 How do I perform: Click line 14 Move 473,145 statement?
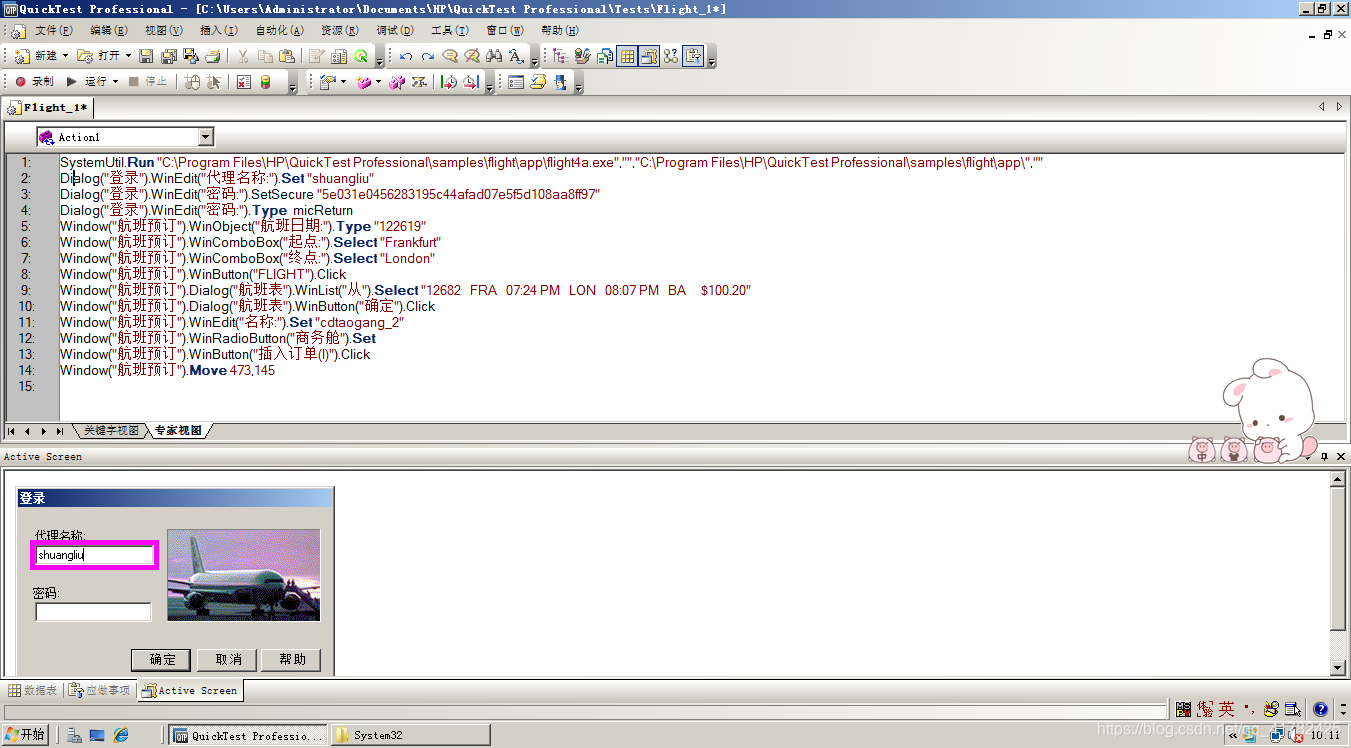tap(167, 371)
